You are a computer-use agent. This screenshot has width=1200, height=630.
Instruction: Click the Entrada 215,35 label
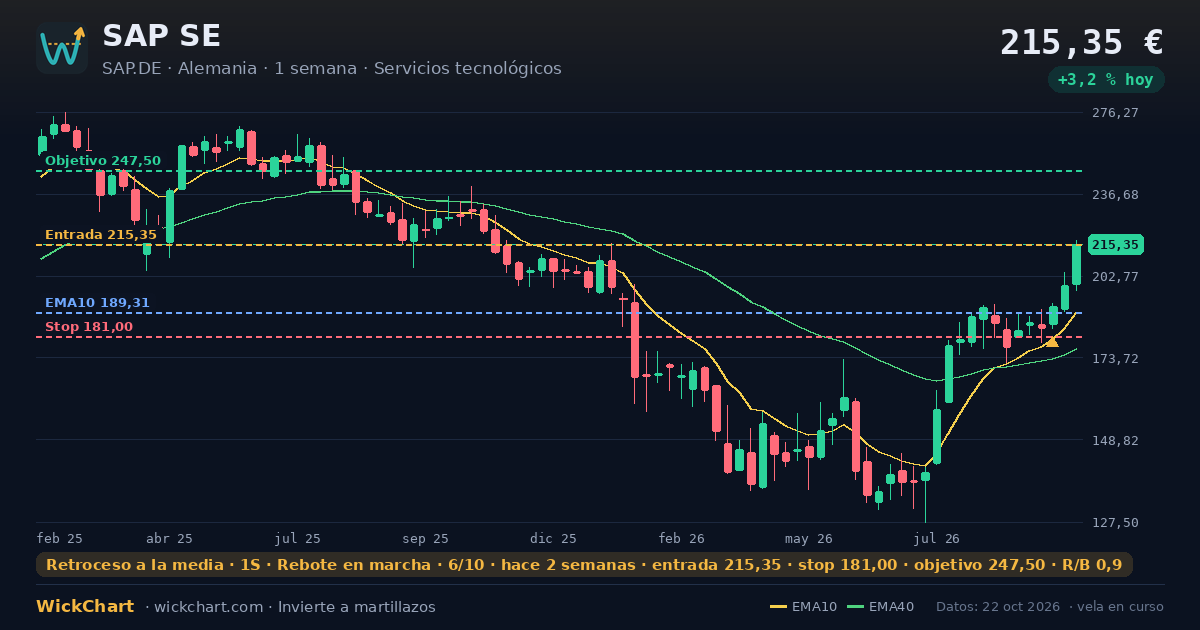point(100,235)
